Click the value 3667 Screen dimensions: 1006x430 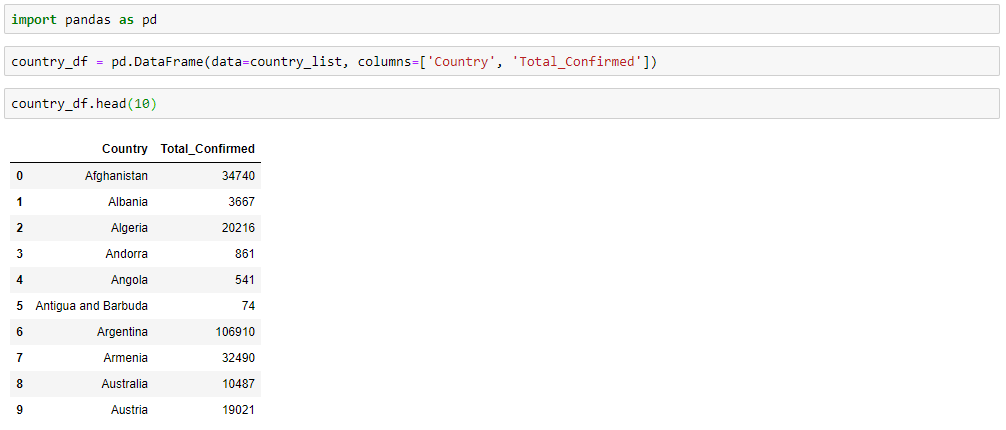point(241,202)
